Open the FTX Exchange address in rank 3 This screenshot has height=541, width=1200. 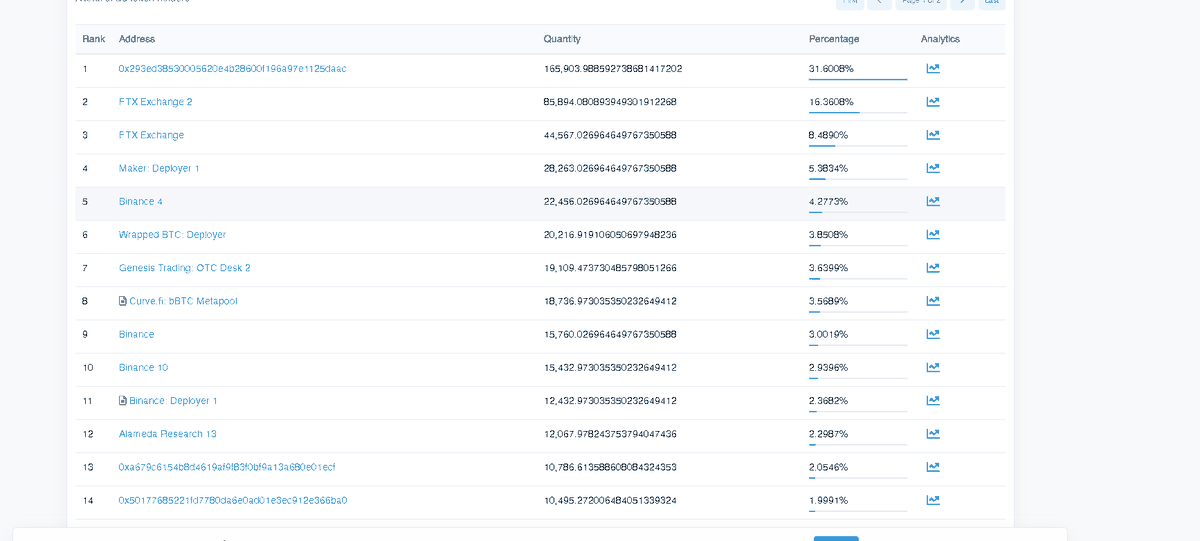pos(151,135)
